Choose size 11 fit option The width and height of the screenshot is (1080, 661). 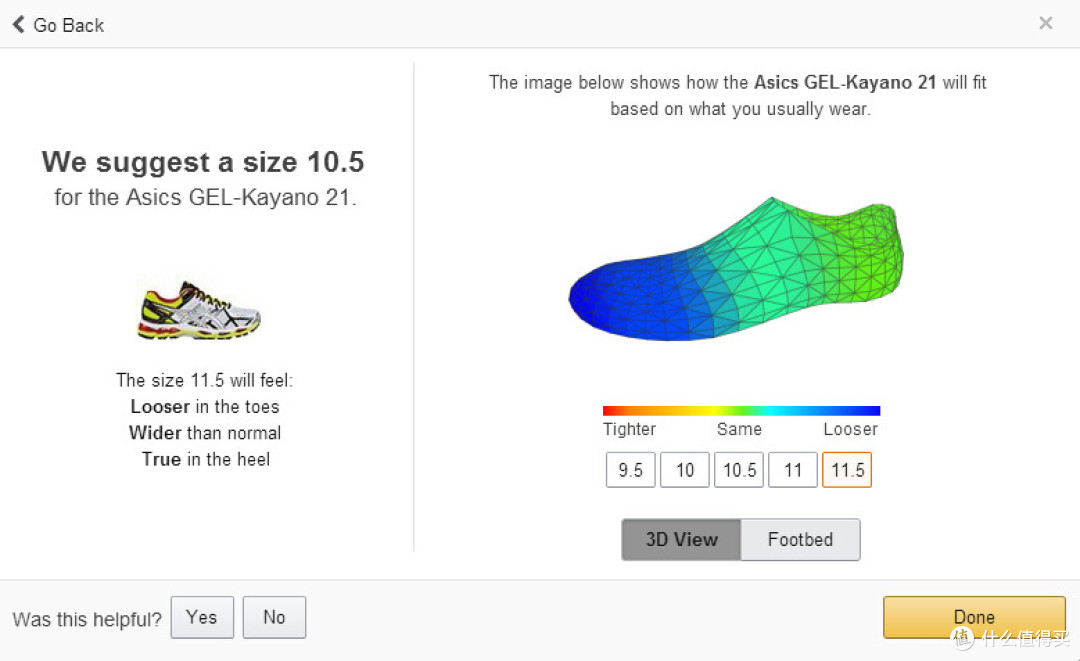[x=793, y=470]
